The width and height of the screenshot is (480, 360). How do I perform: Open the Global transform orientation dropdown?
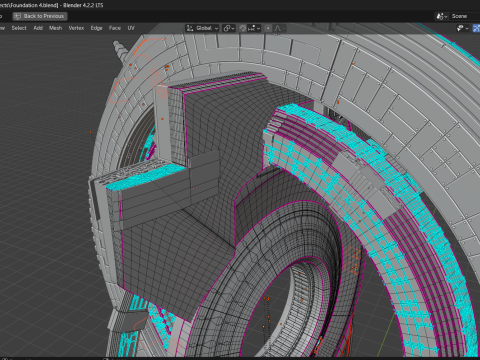pos(202,28)
